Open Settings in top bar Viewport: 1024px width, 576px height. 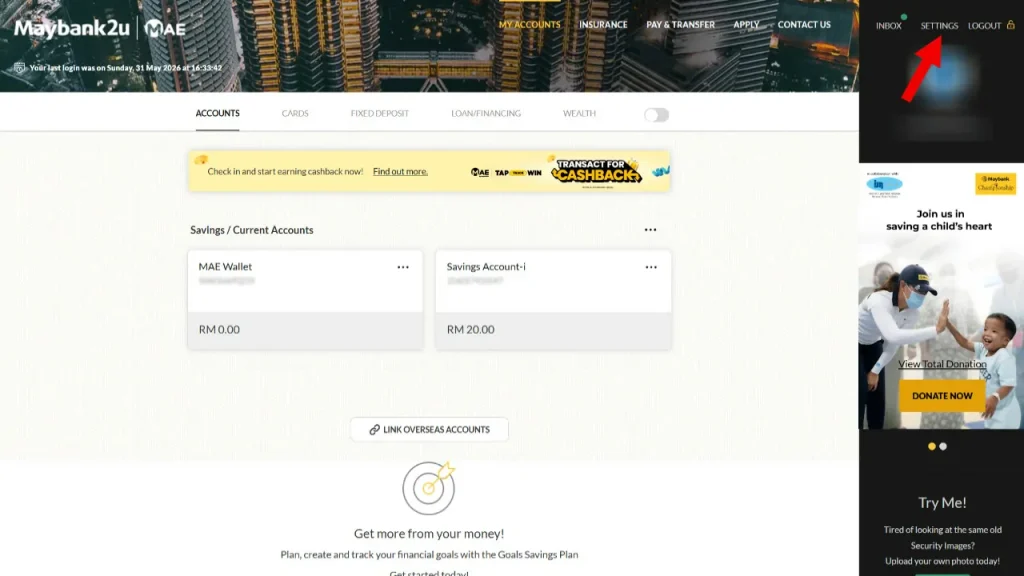point(939,25)
